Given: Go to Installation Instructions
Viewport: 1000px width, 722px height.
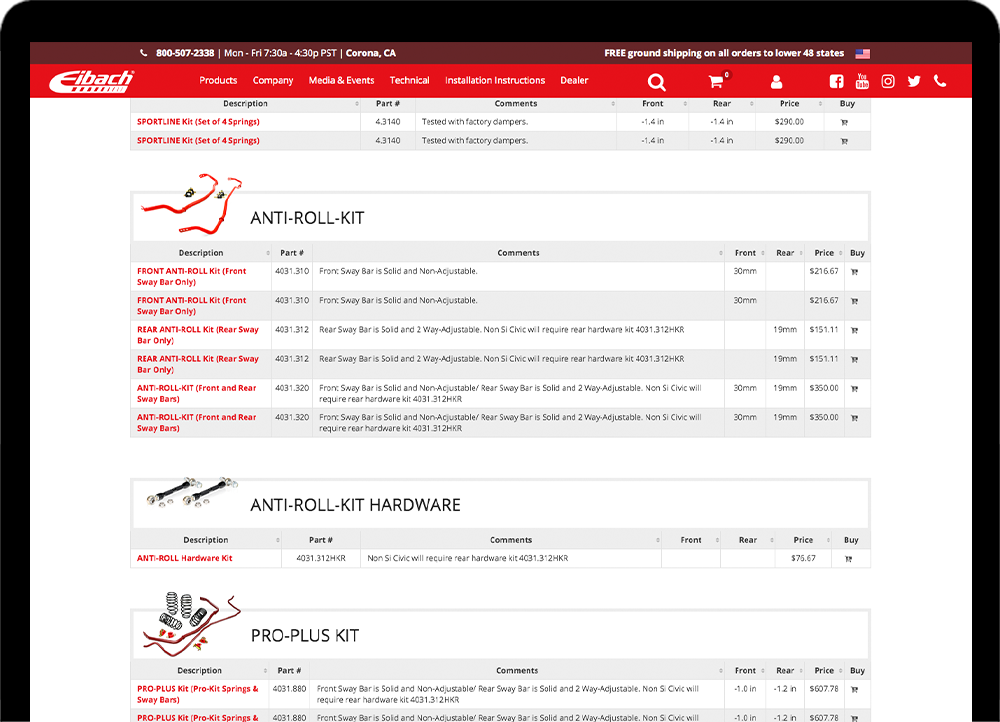Looking at the screenshot, I should (x=495, y=80).
